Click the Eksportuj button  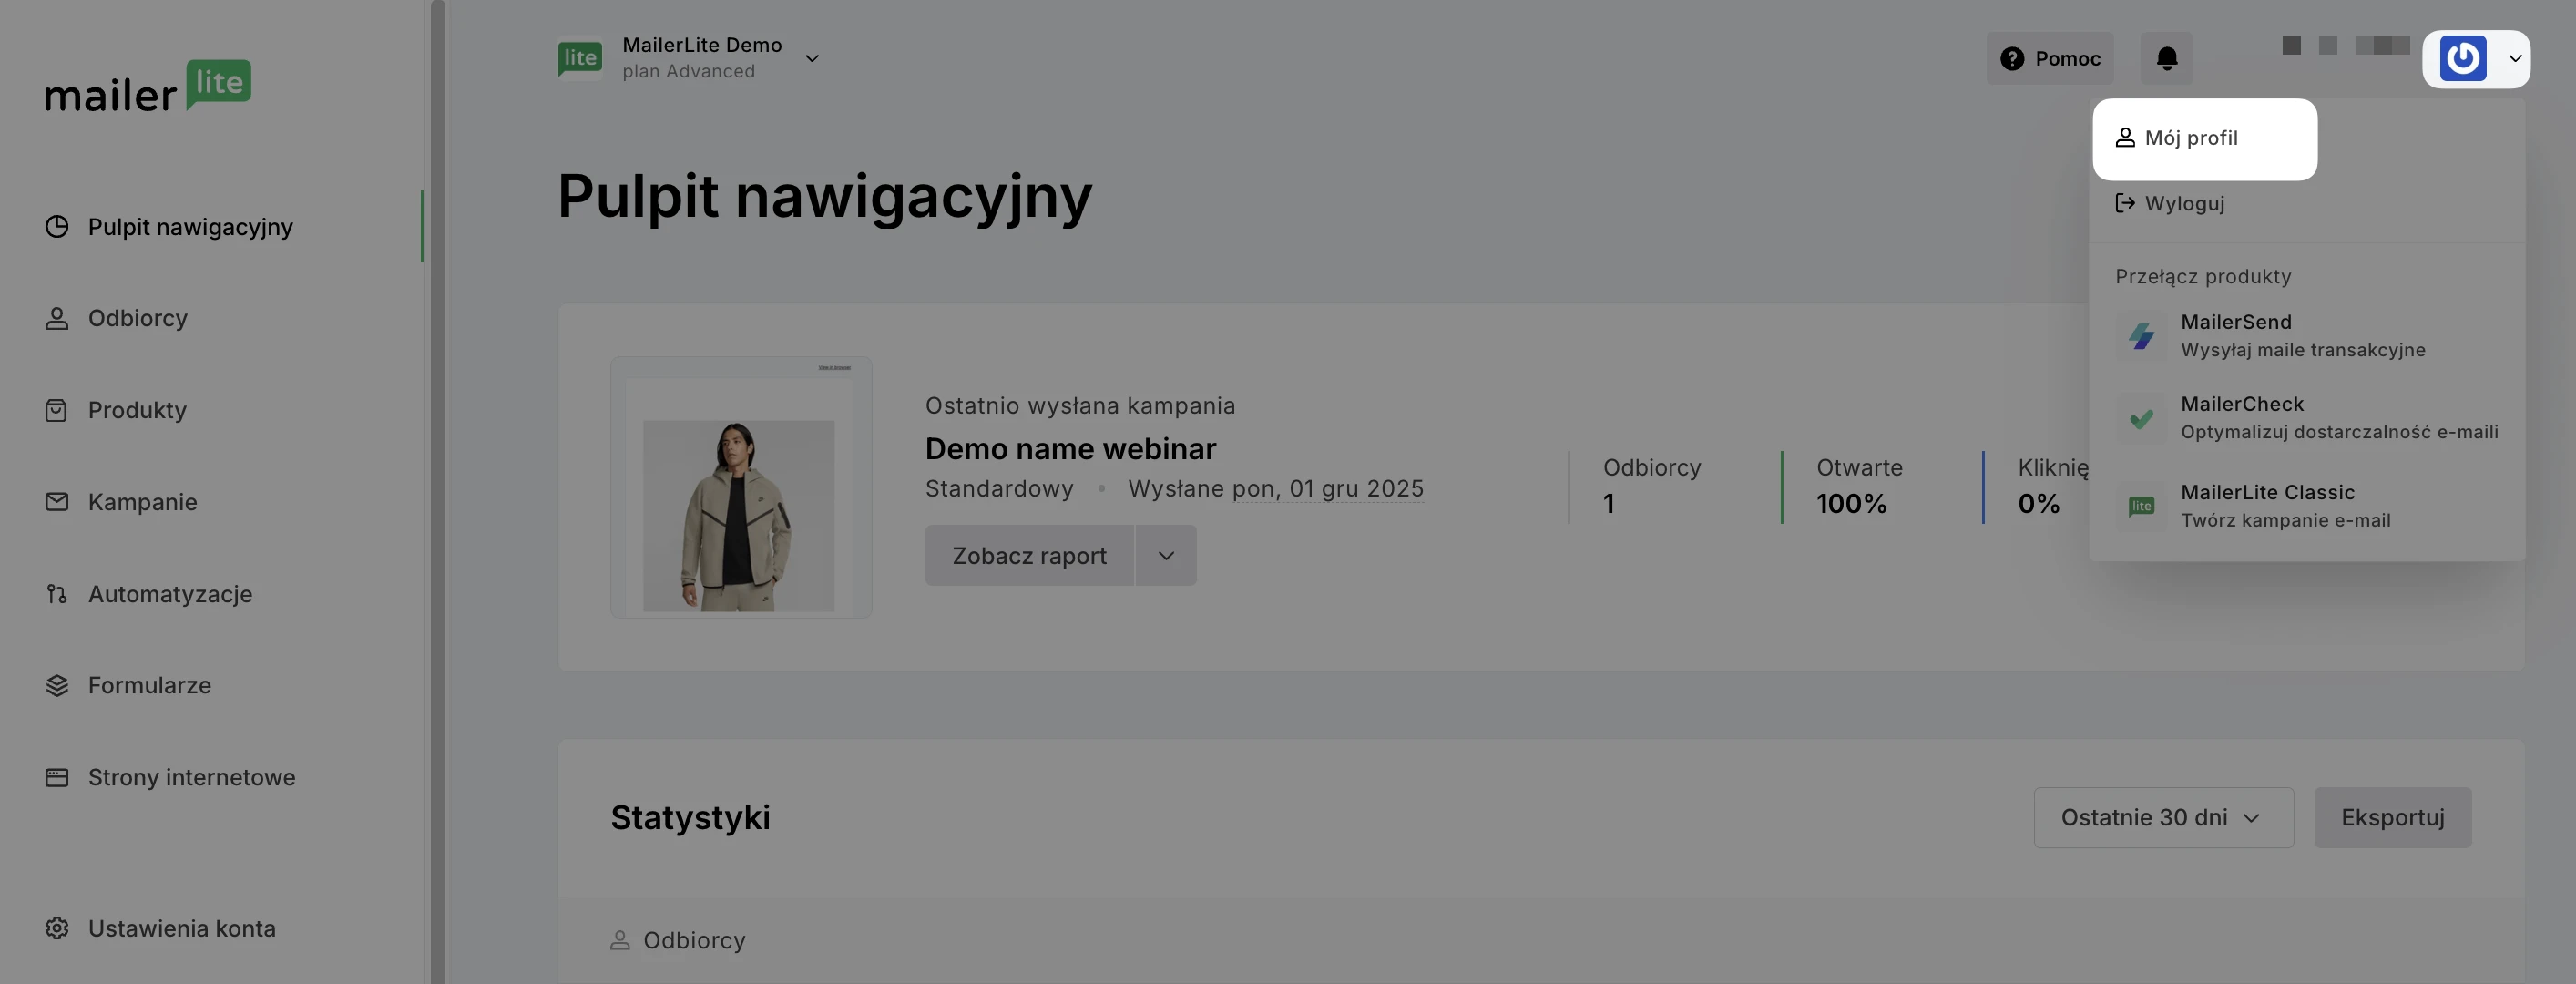point(2392,817)
